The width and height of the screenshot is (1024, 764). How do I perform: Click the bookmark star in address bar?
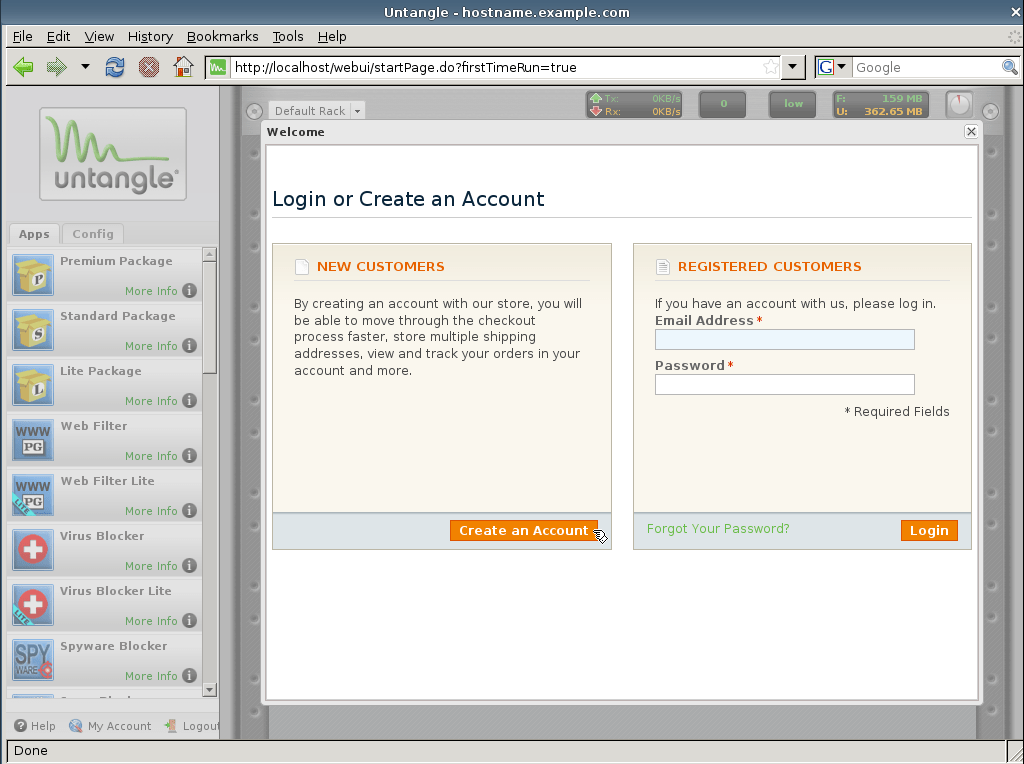click(771, 67)
